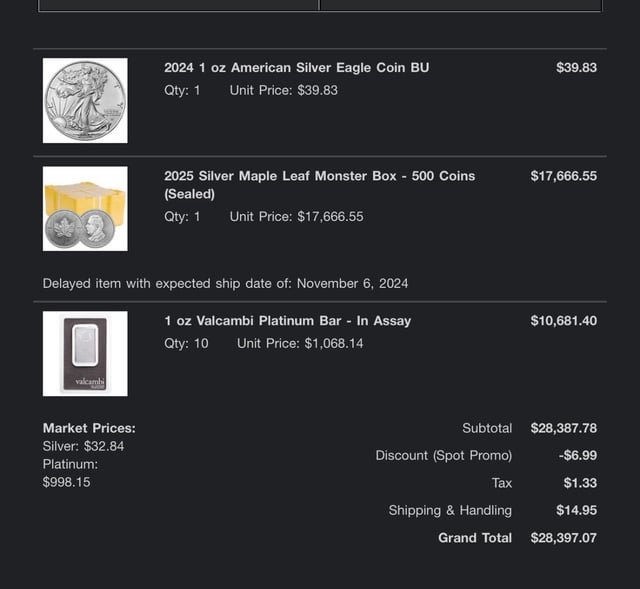Click the Platinum Bar Qty: 10 text

pyautogui.click(x=186, y=343)
